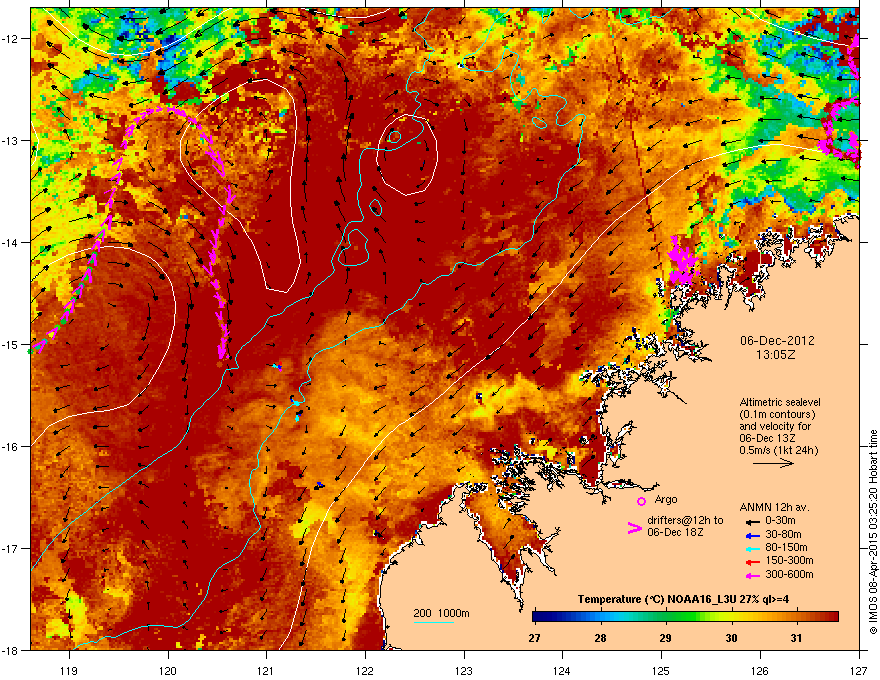Click the '0-30m' depth label
This screenshot has height=680, width=880.
(780, 521)
